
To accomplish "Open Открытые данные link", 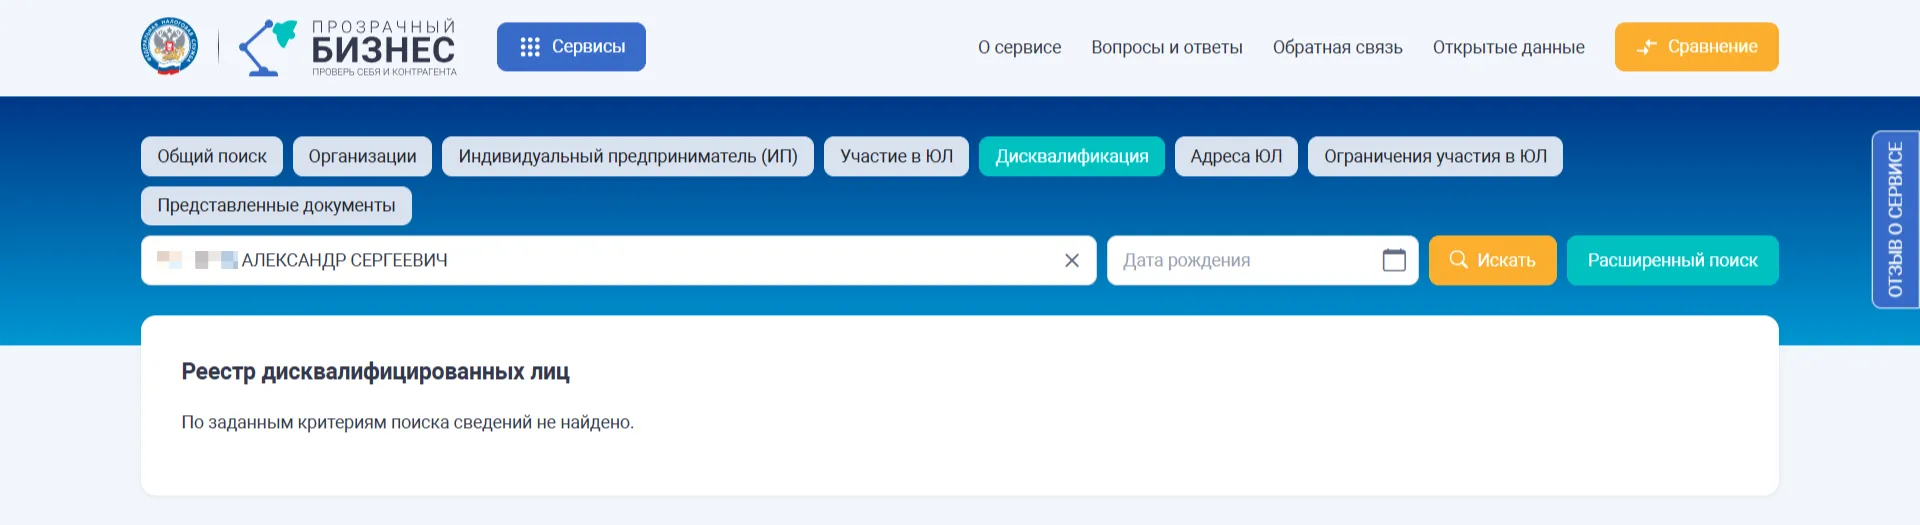I will coord(1508,47).
